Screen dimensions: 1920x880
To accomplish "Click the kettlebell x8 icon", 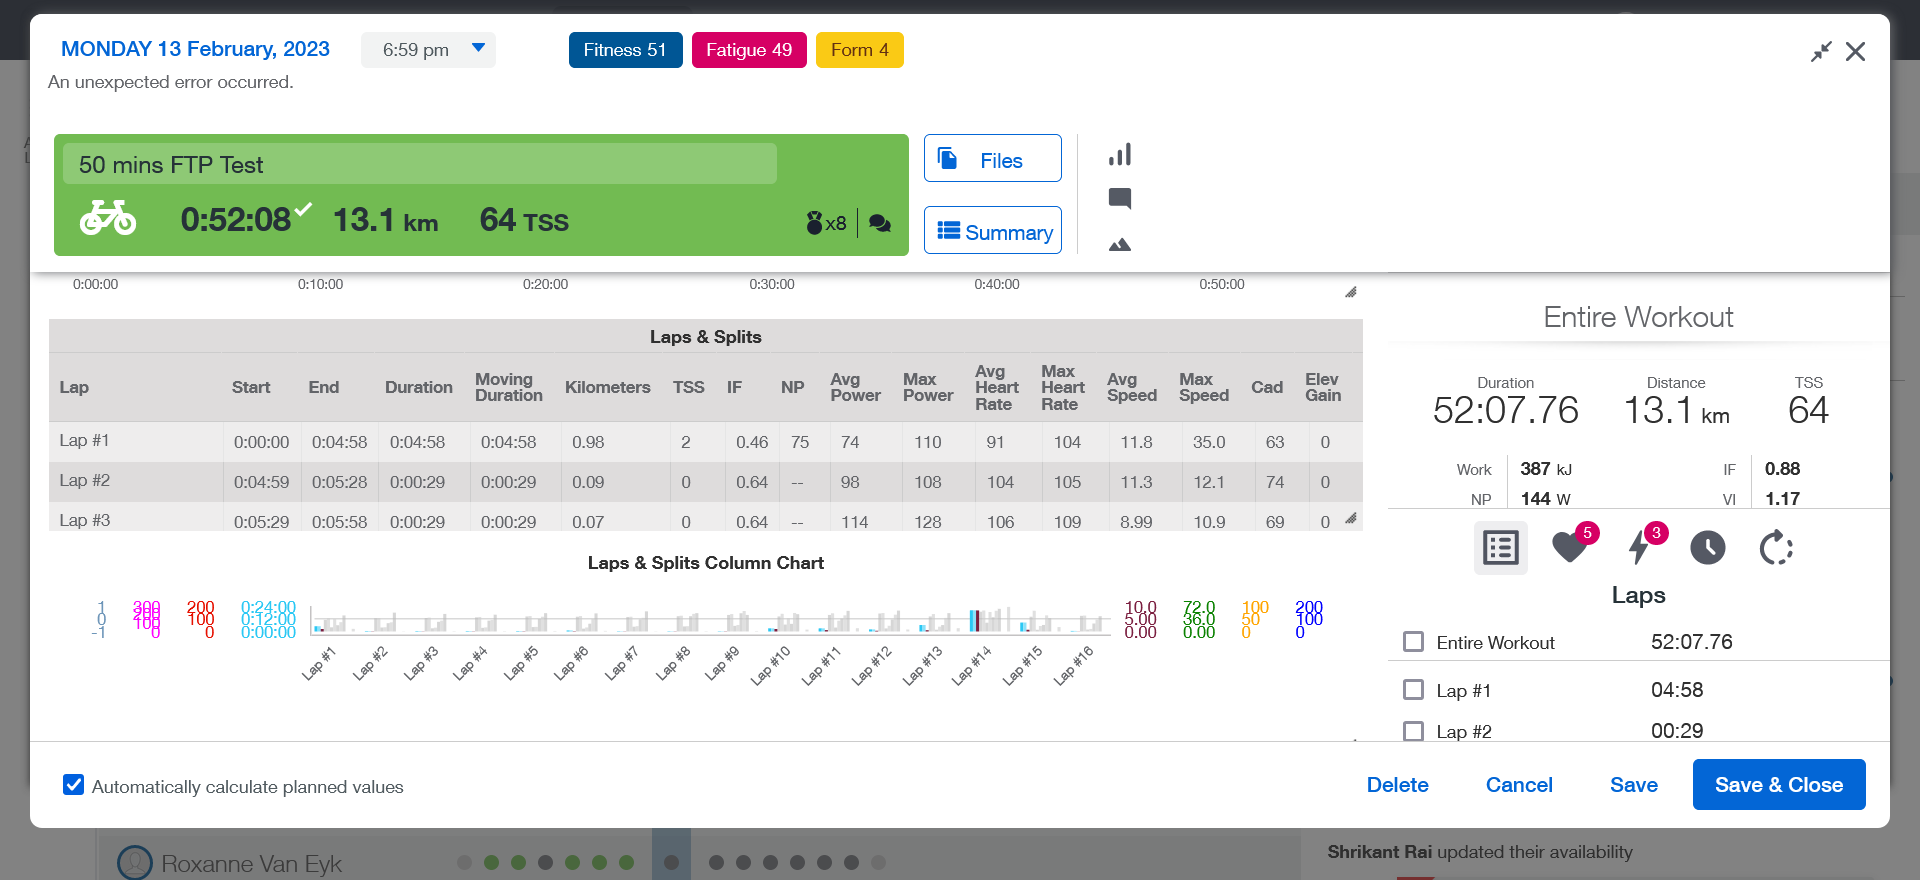I will pyautogui.click(x=826, y=223).
